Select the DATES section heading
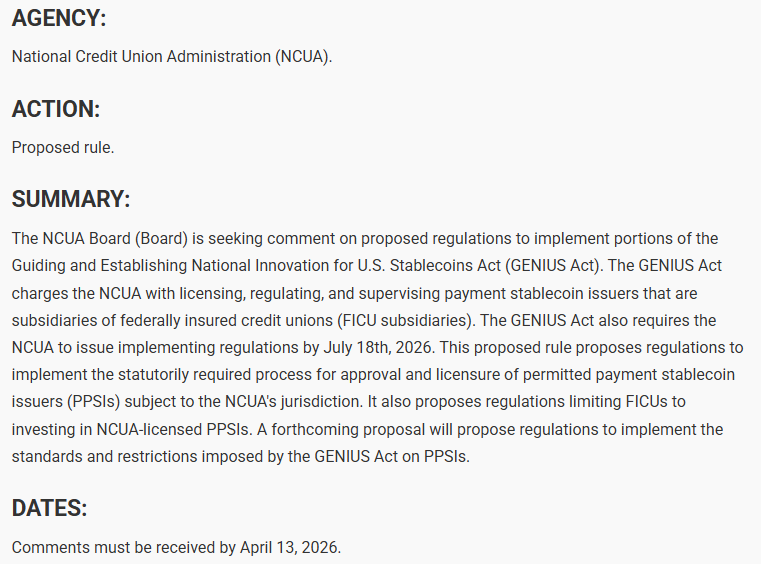This screenshot has height=564, width=761. (x=50, y=508)
